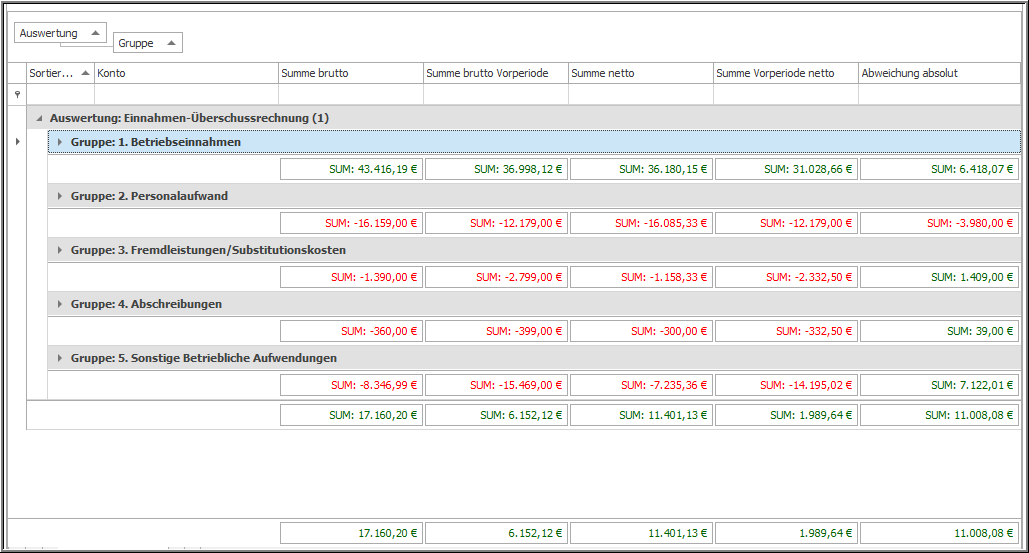Sort by the Sortier... column header
Viewport: 1029px width, 553px height.
tap(60, 73)
